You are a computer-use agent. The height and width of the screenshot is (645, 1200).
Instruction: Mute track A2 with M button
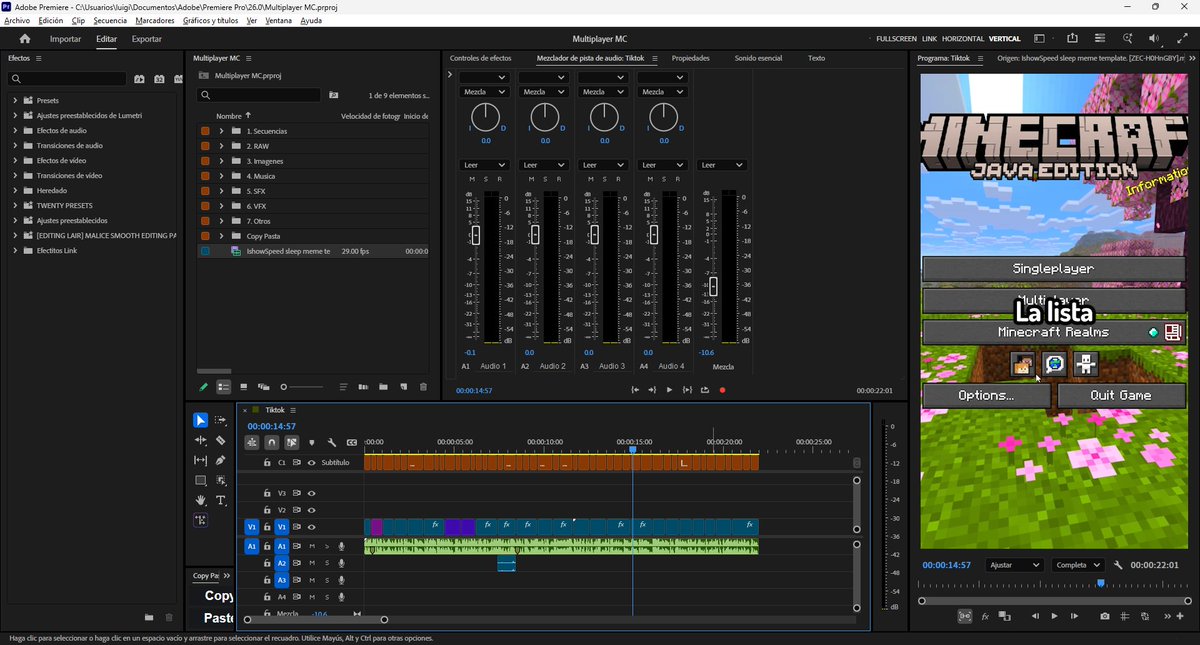pyautogui.click(x=312, y=563)
